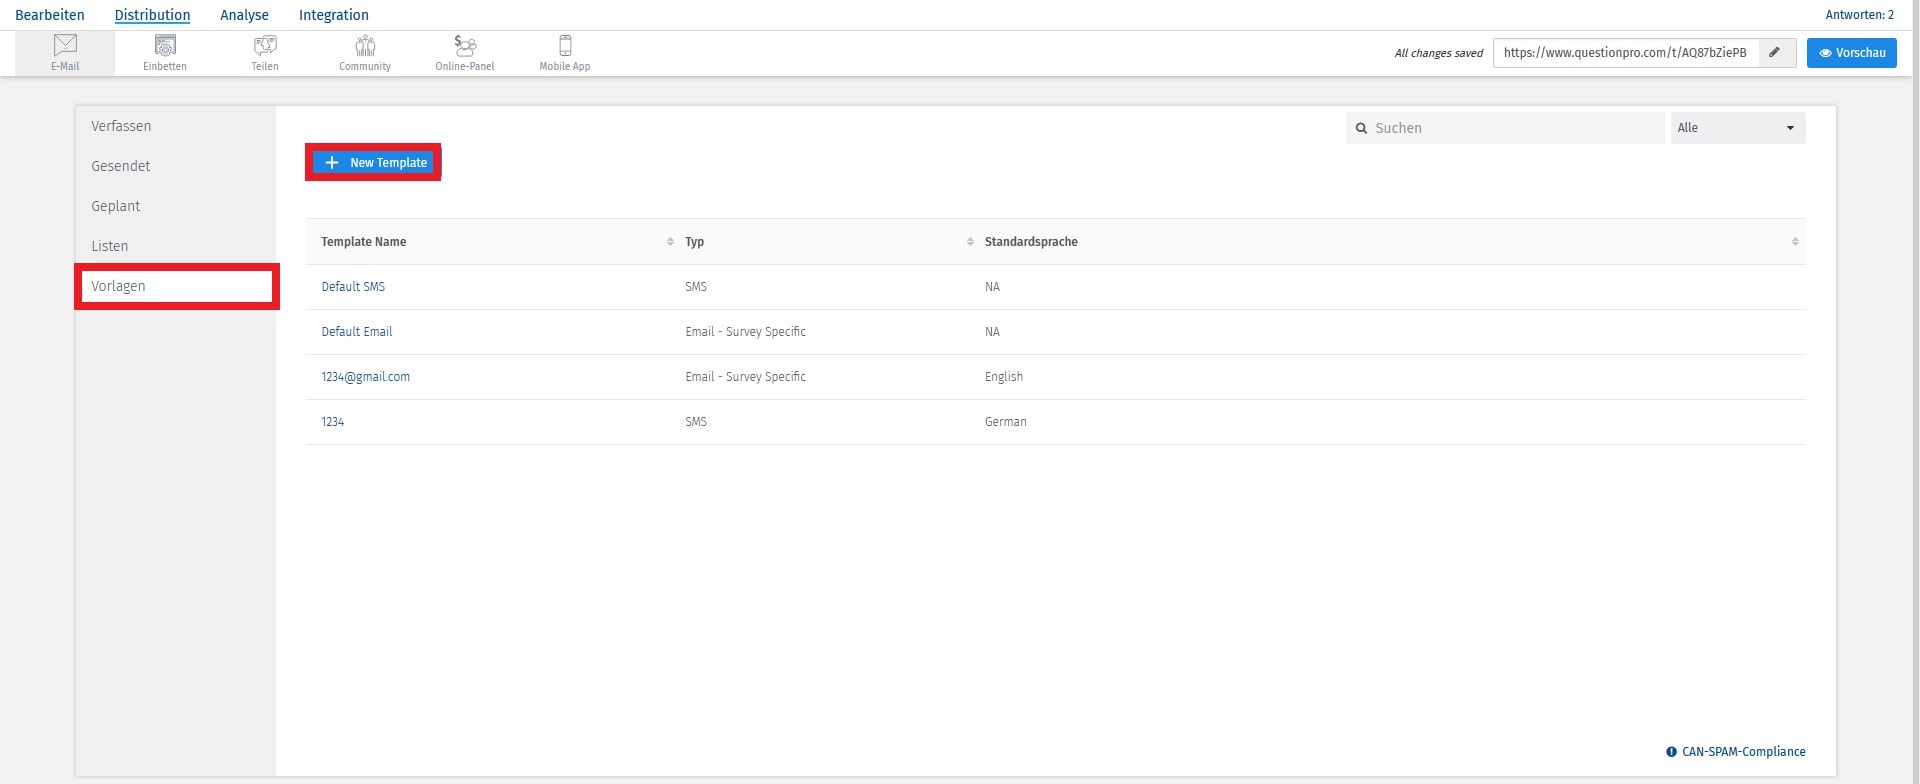Sort by Template Name column arrows
The image size is (1920, 784).
click(x=670, y=242)
